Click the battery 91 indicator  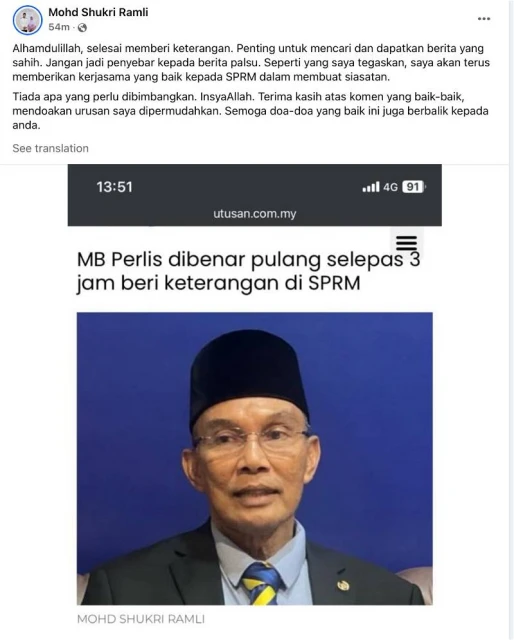[x=414, y=187]
